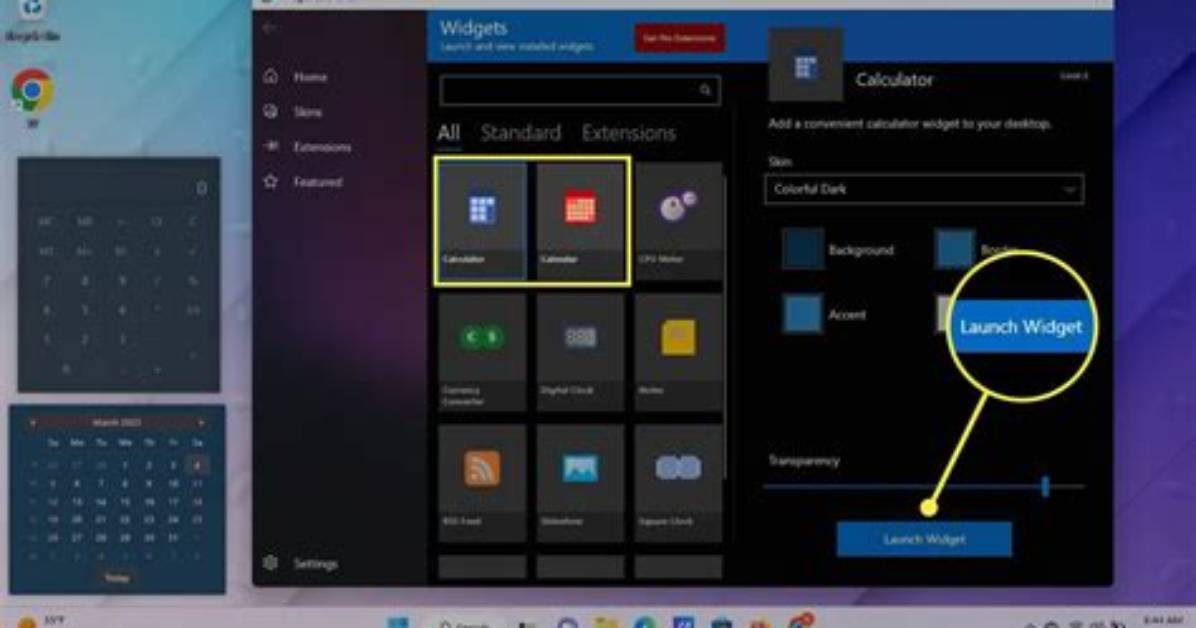Pick the Background color swatch
Viewport: 1196px width, 628px height.
(802, 249)
